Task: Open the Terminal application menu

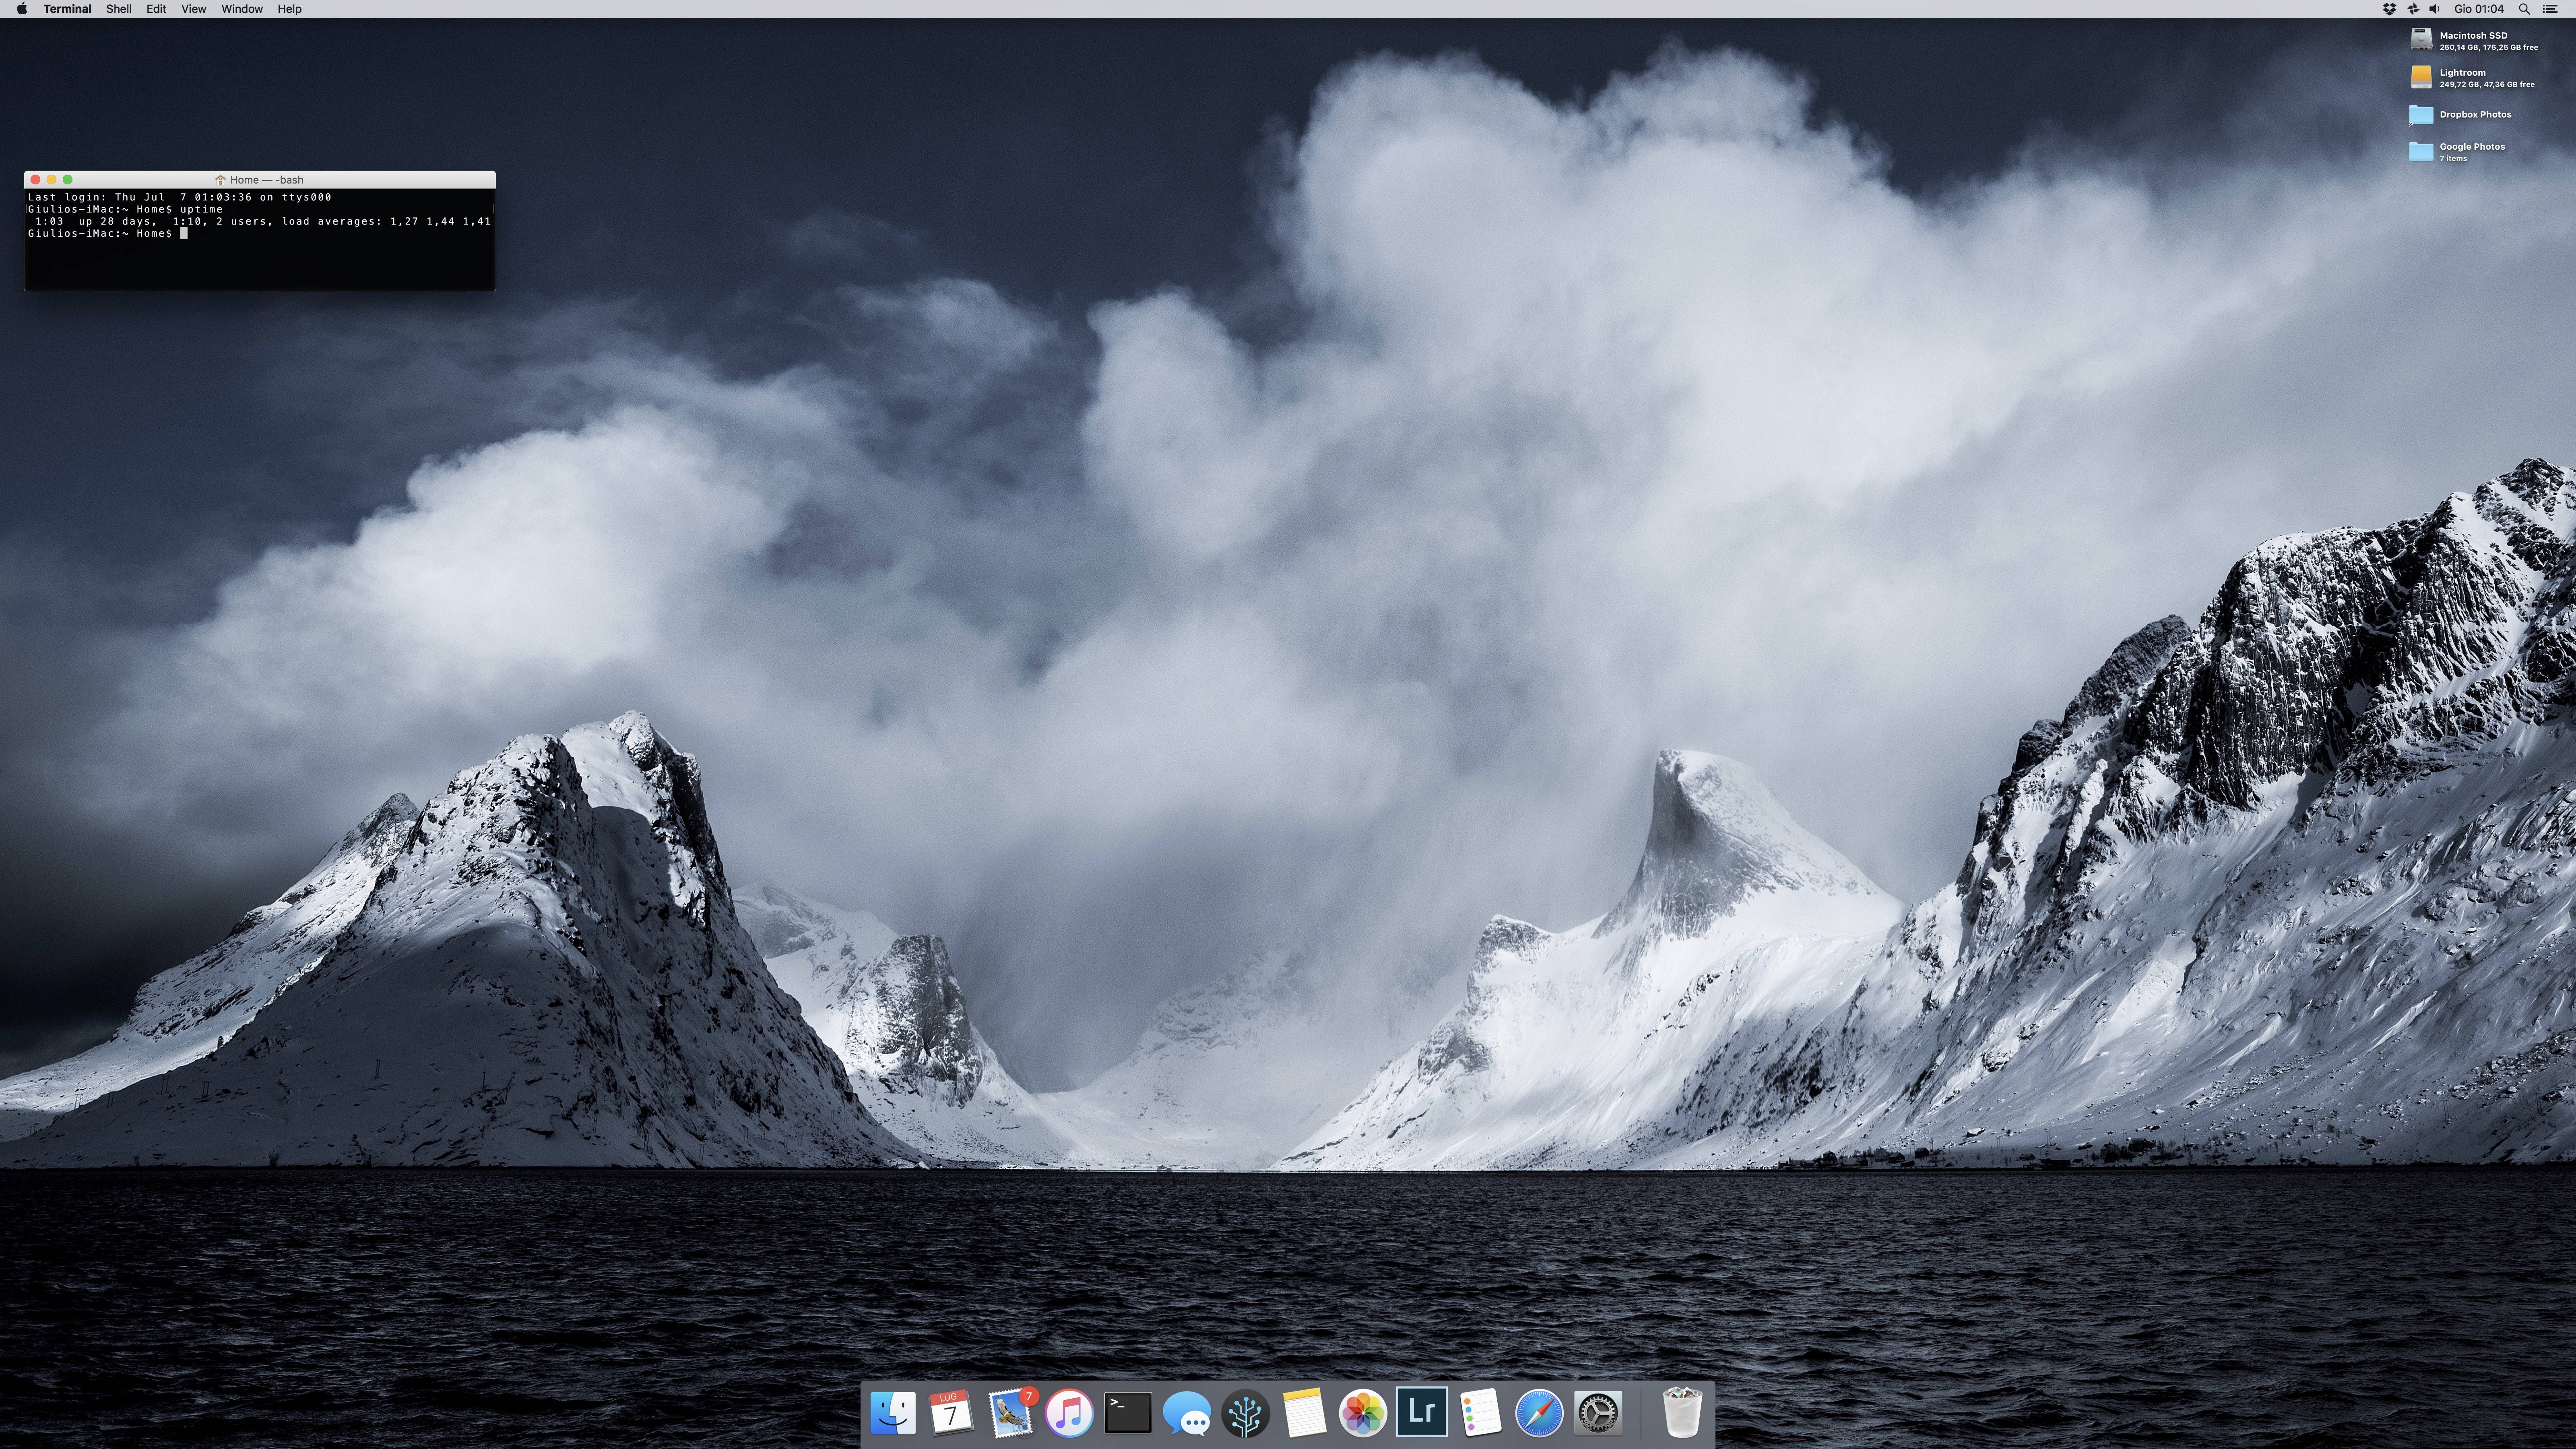Action: 67,9
